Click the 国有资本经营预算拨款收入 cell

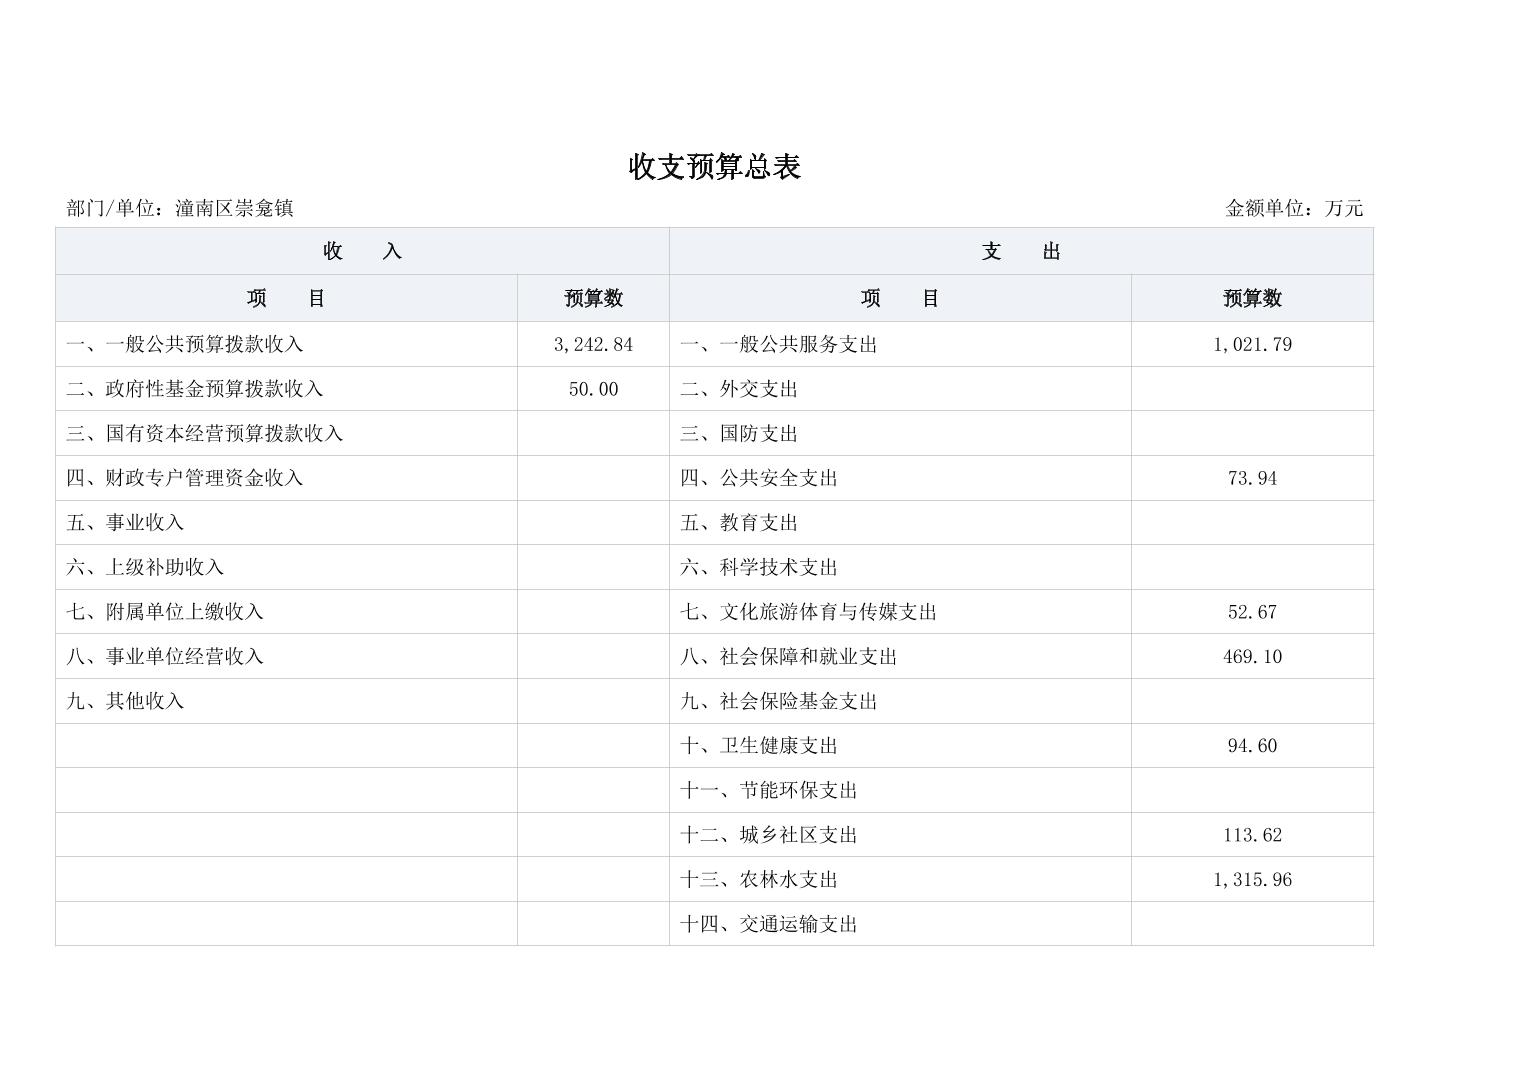pyautogui.click(x=205, y=433)
